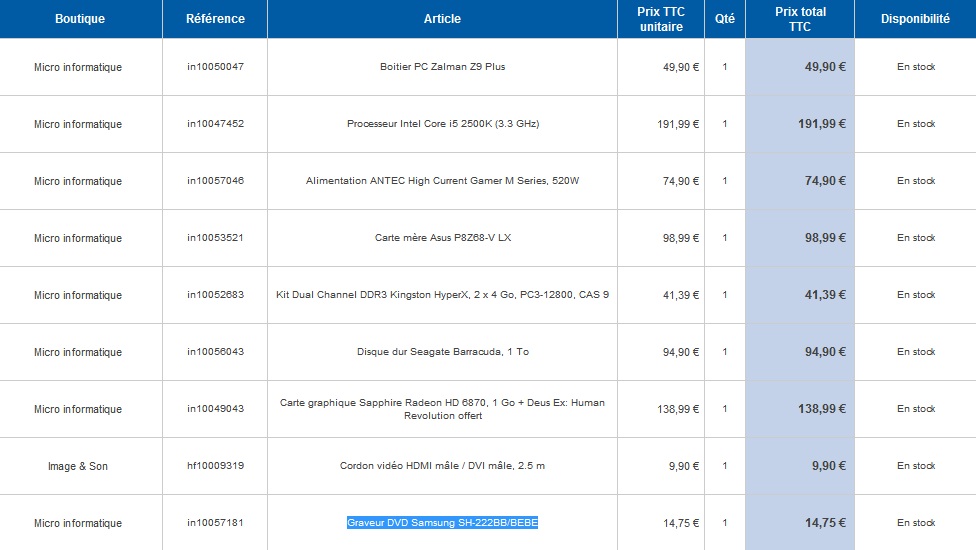
Task: Select reference in10047452
Action: (x=215, y=124)
